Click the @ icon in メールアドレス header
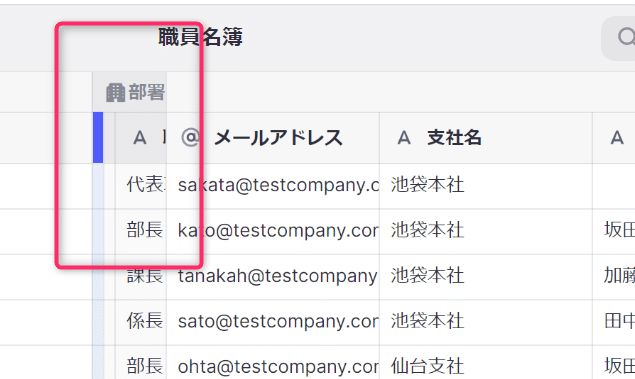Image resolution: width=635 pixels, height=379 pixels. click(x=190, y=137)
